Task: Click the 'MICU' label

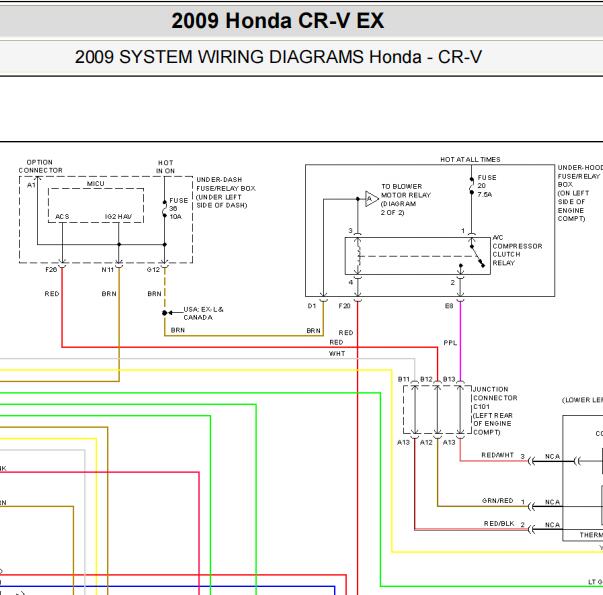Action: [95, 183]
